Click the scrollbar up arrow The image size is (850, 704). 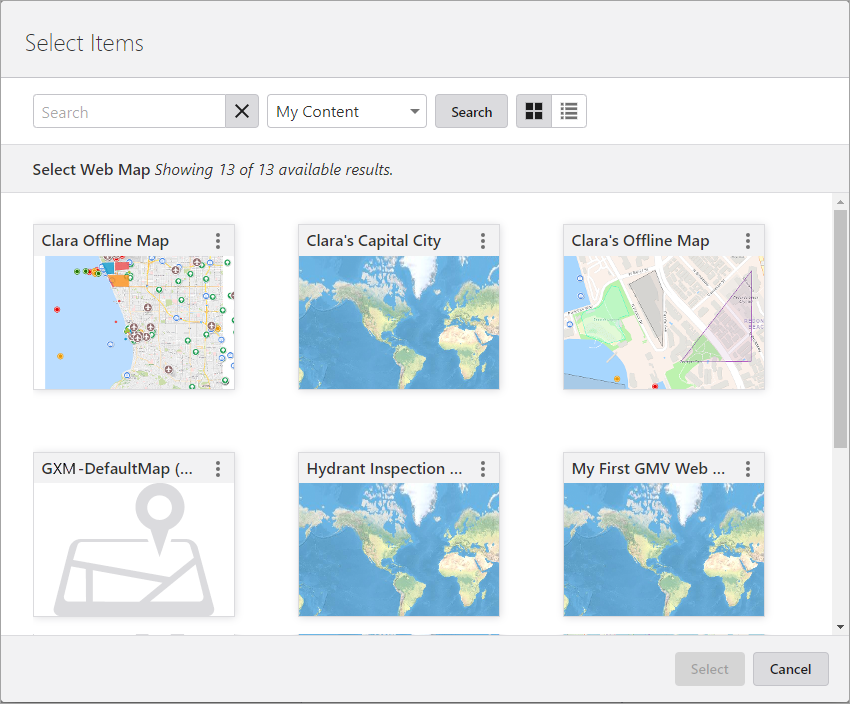[x=840, y=202]
